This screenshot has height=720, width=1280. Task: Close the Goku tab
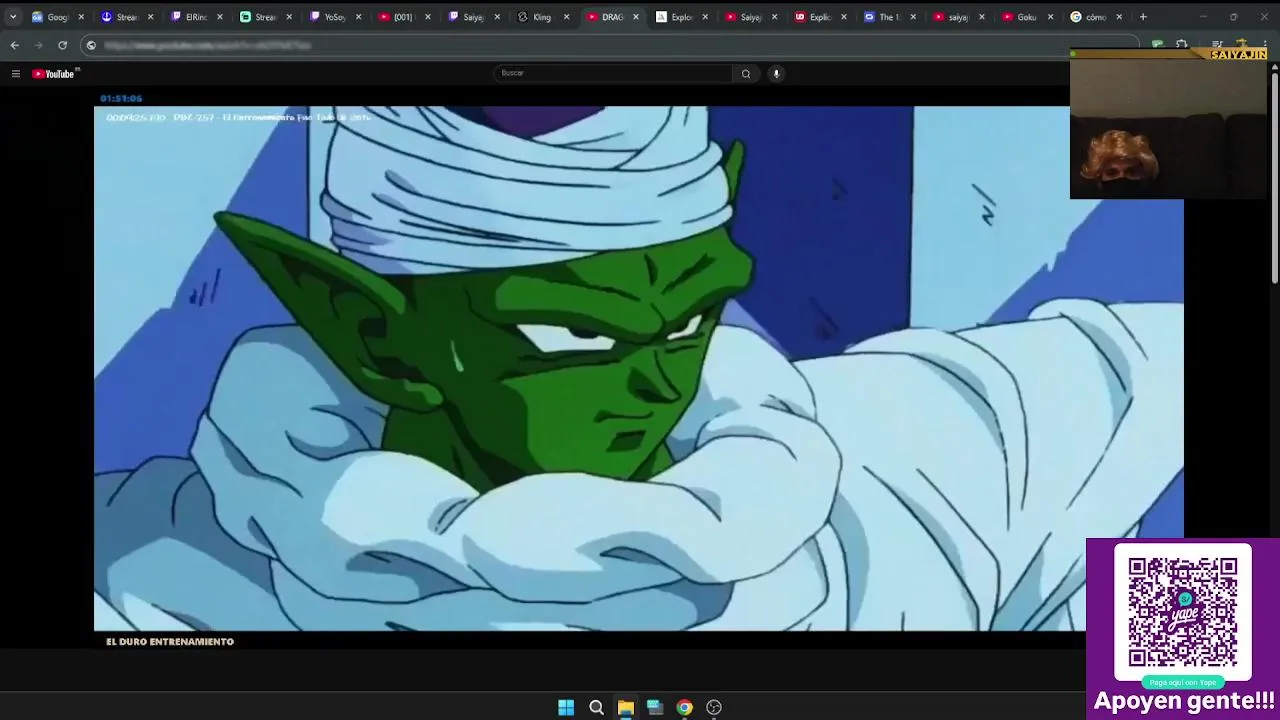point(1050,17)
